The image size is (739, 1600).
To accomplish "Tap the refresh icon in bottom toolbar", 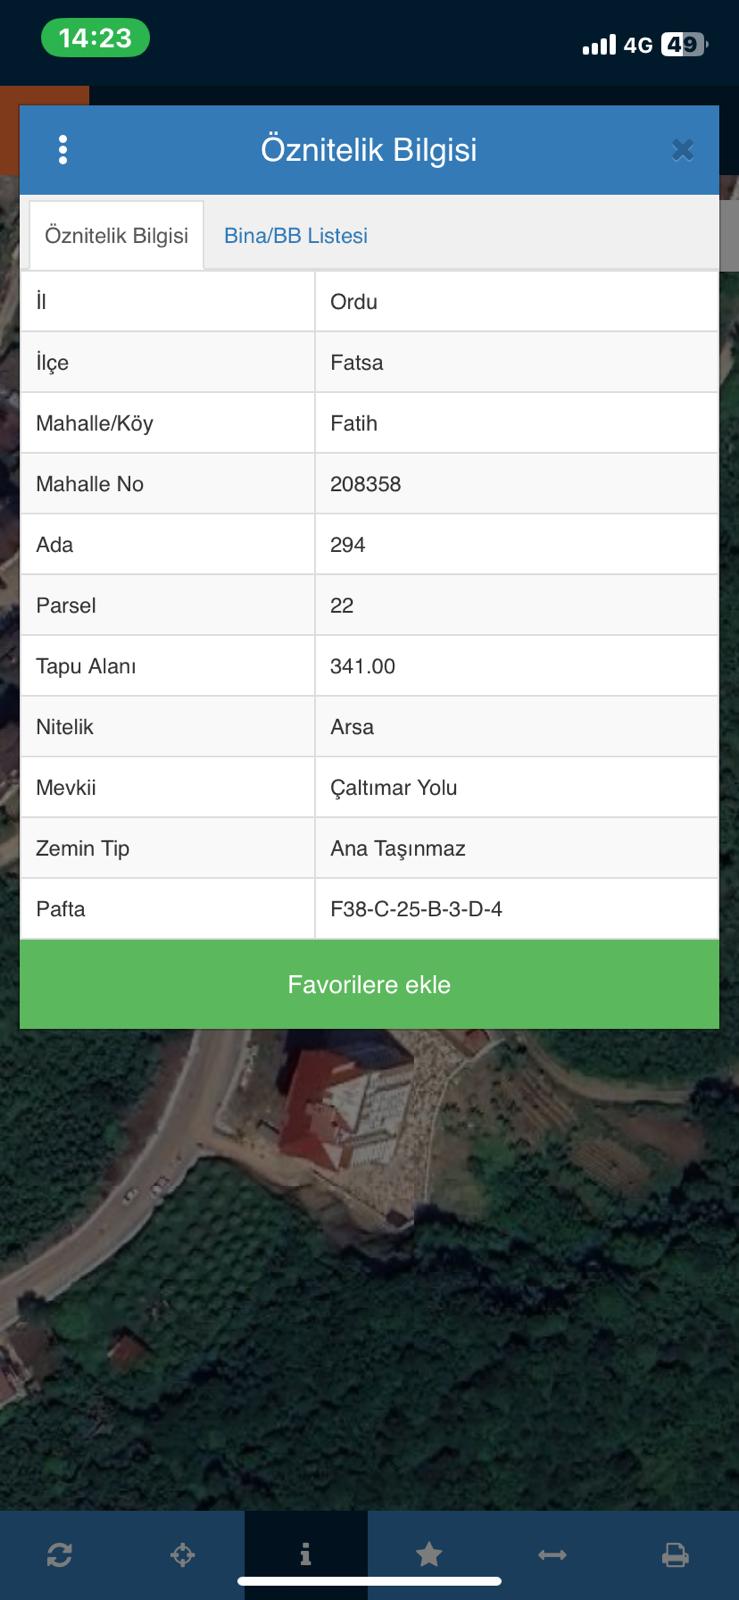I will (x=59, y=1555).
